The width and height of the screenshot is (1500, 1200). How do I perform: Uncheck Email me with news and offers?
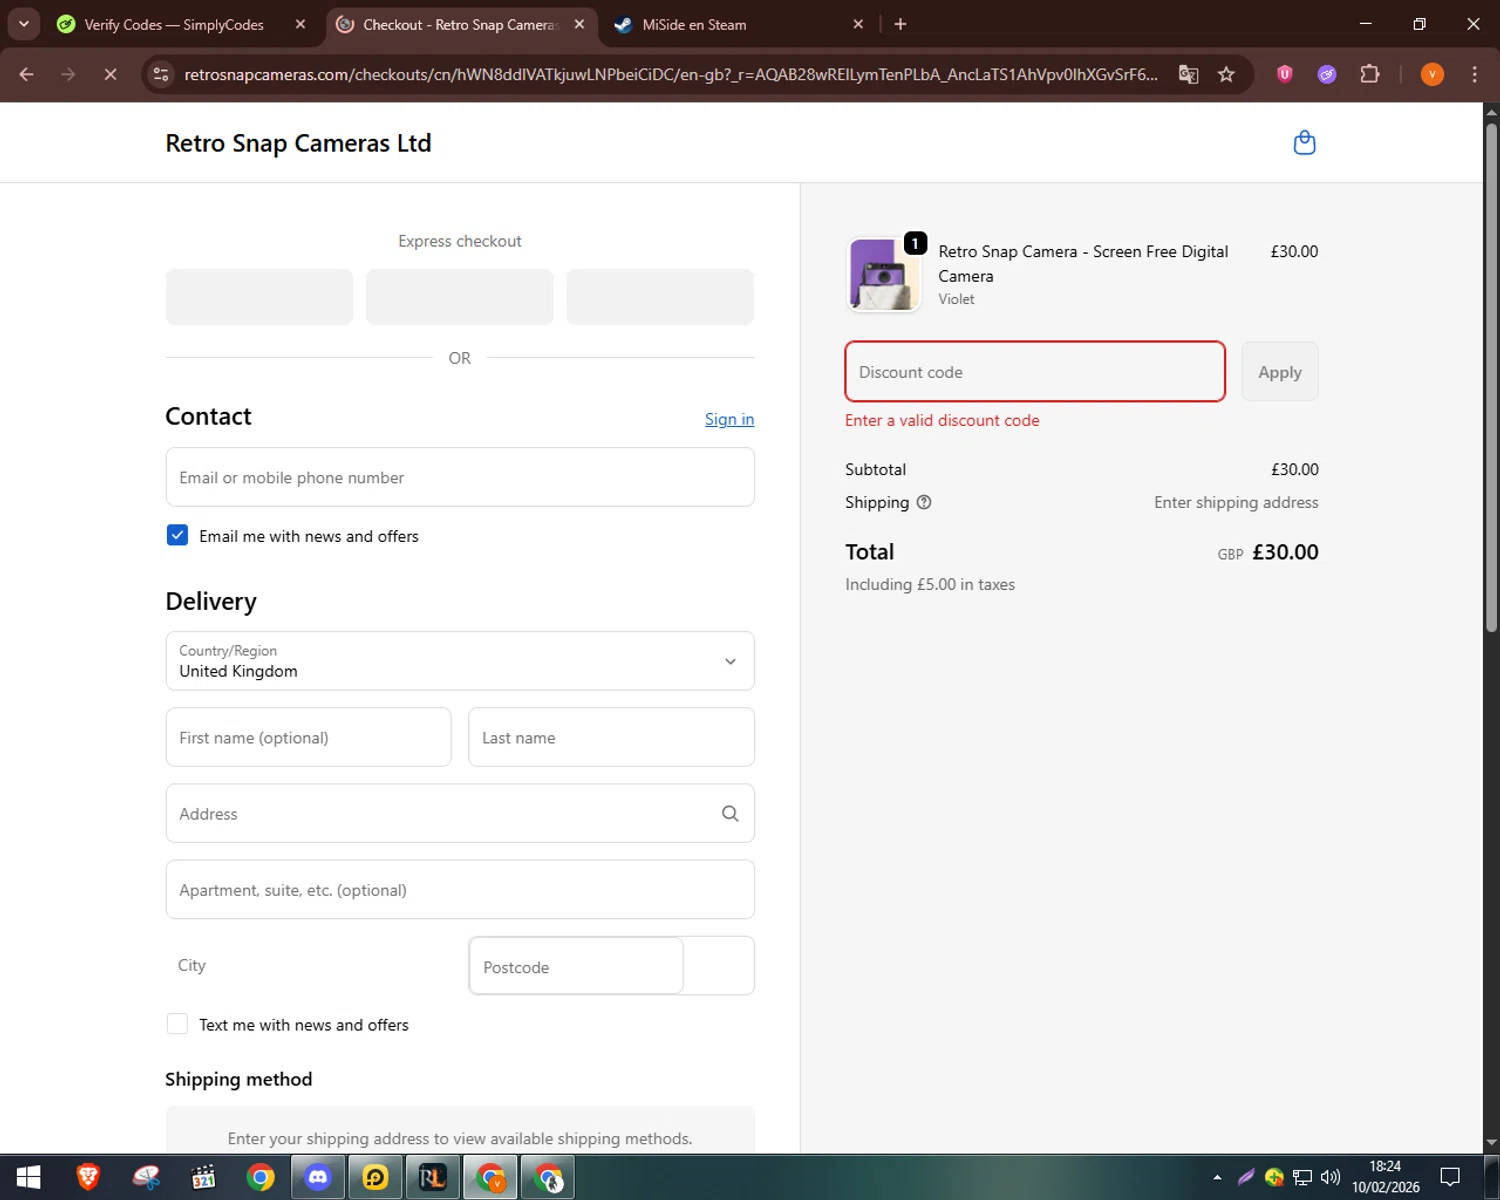click(177, 536)
